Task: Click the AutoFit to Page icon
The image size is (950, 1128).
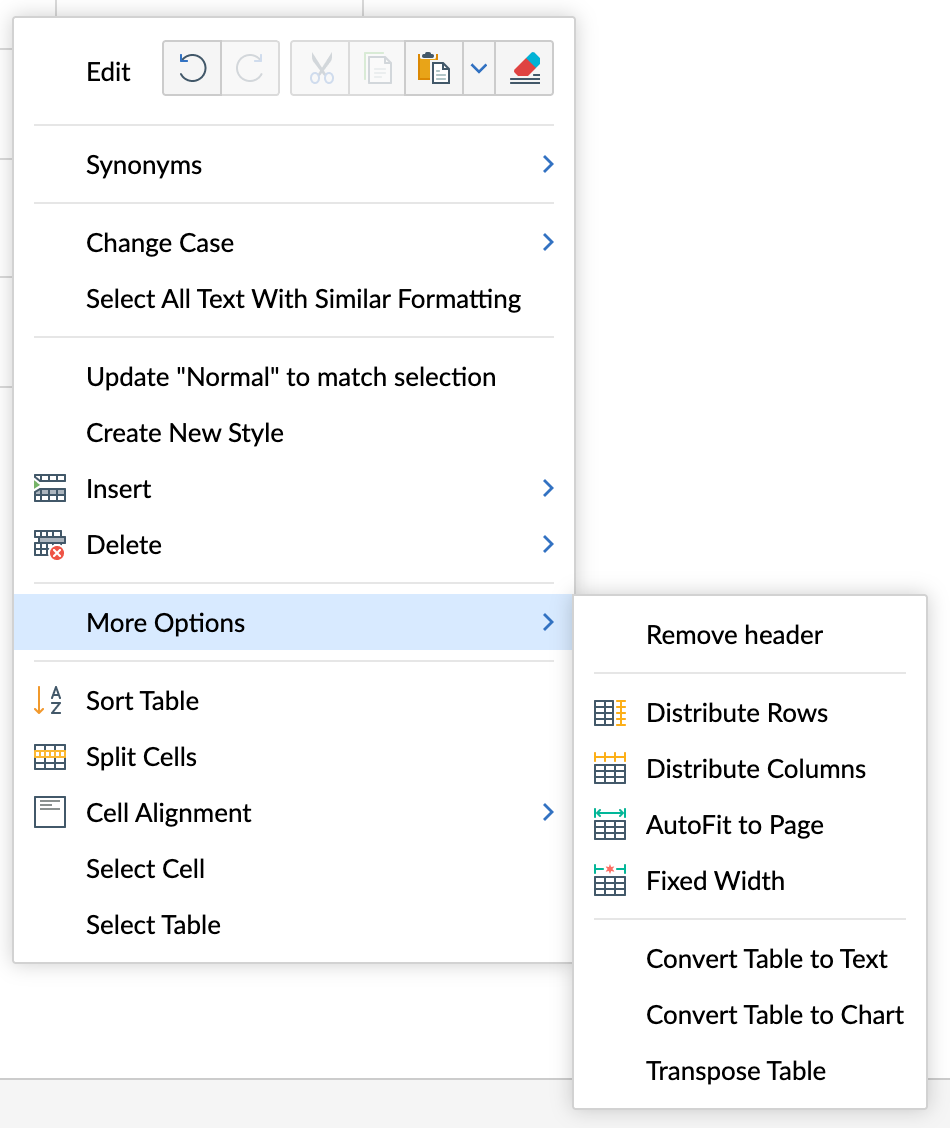Action: (x=610, y=825)
